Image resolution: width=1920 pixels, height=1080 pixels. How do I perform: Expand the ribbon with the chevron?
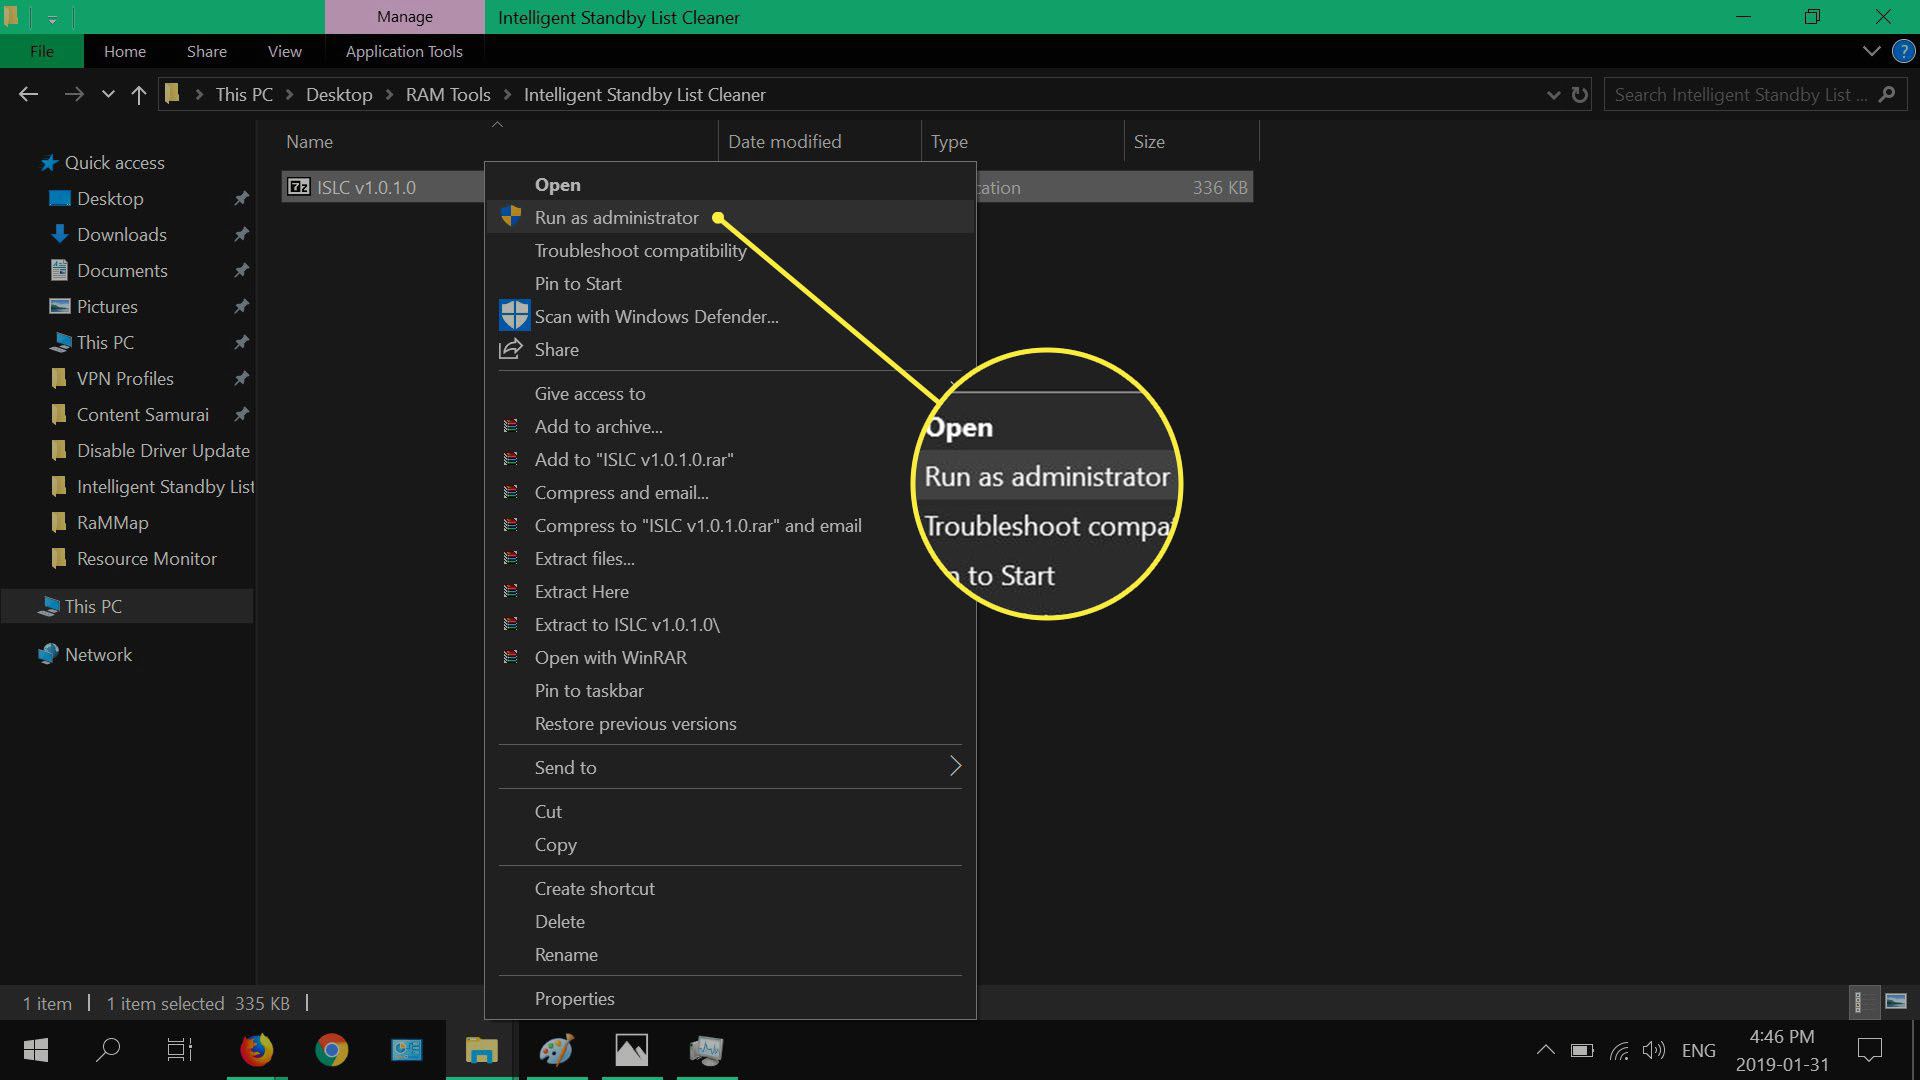[x=1871, y=51]
